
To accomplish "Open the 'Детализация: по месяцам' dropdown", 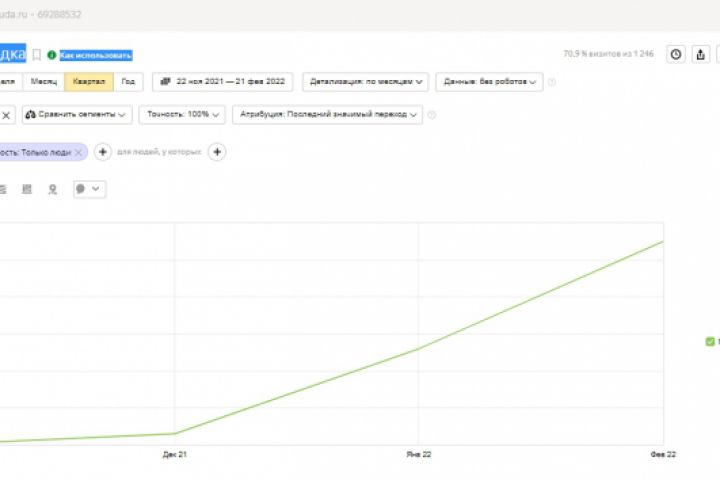I will pos(367,82).
